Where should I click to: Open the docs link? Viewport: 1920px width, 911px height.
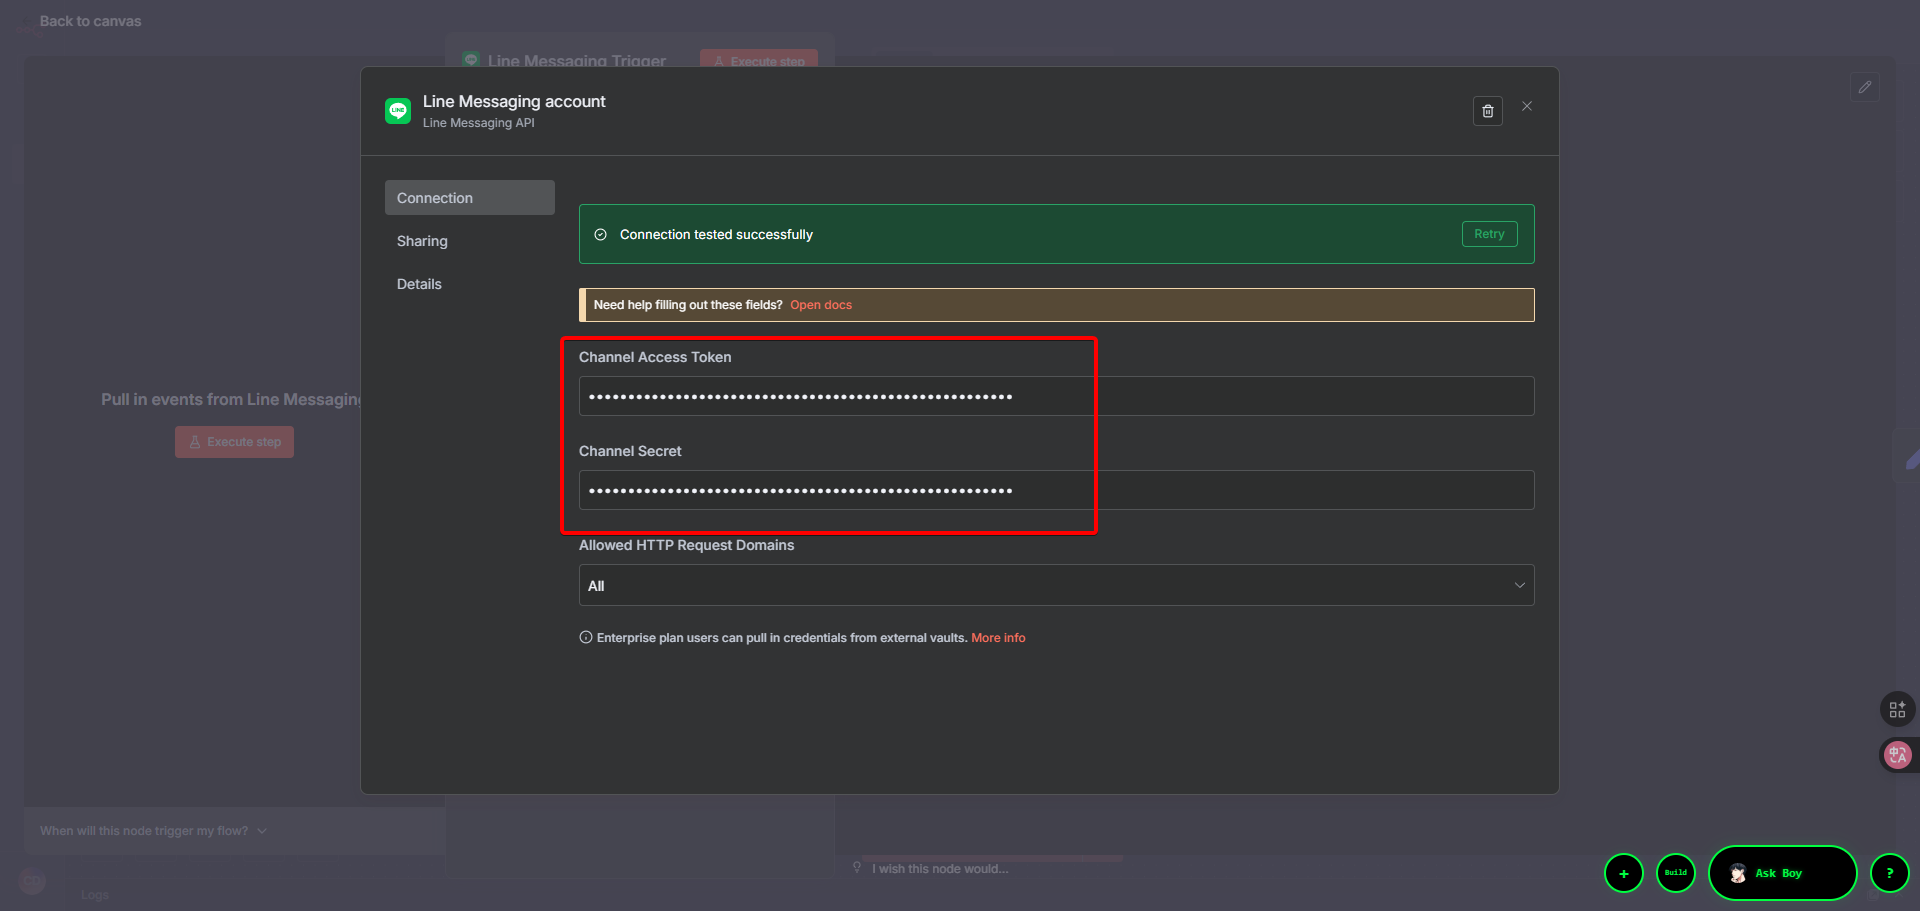pos(821,305)
